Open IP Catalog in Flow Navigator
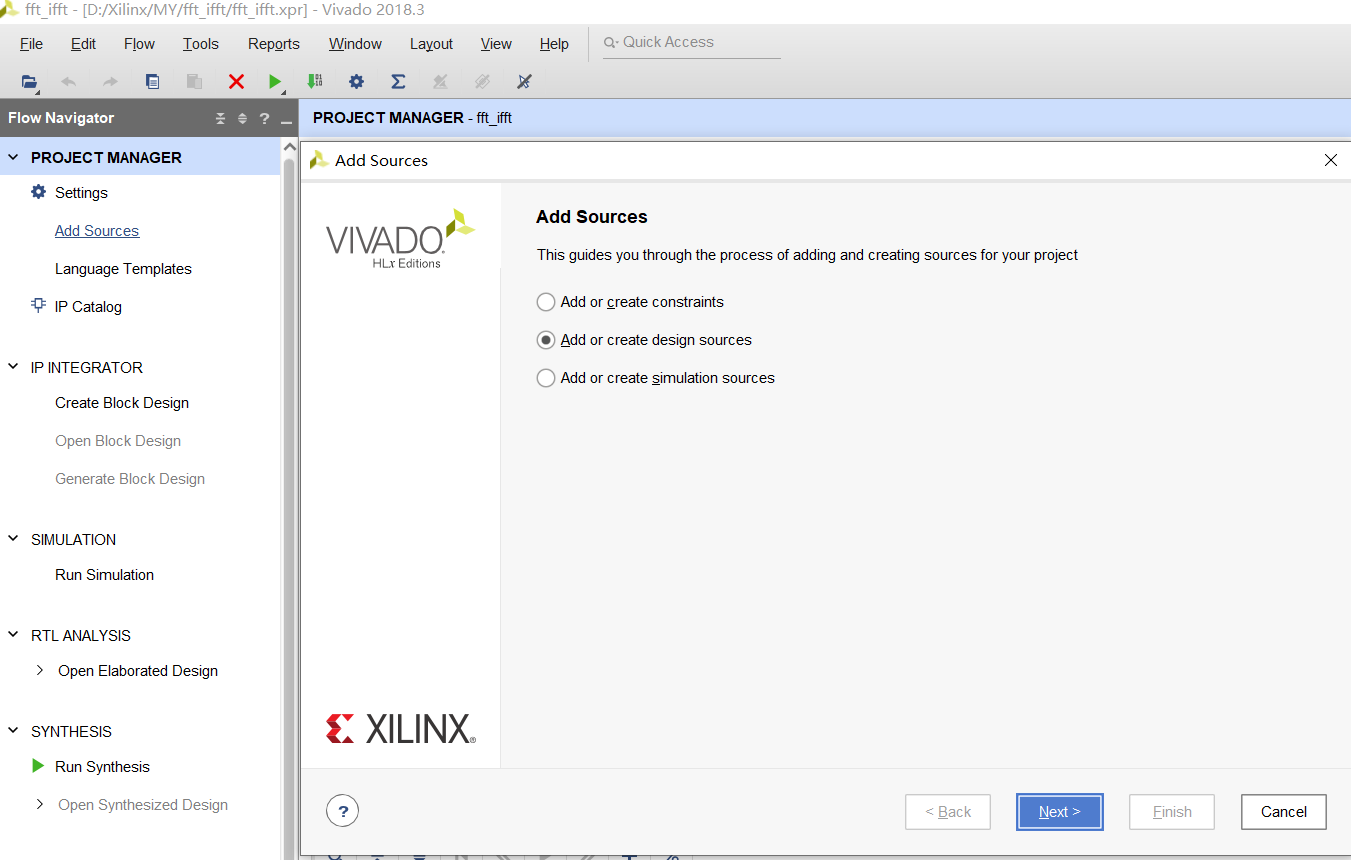The width and height of the screenshot is (1351, 860). pyautogui.click(x=88, y=306)
